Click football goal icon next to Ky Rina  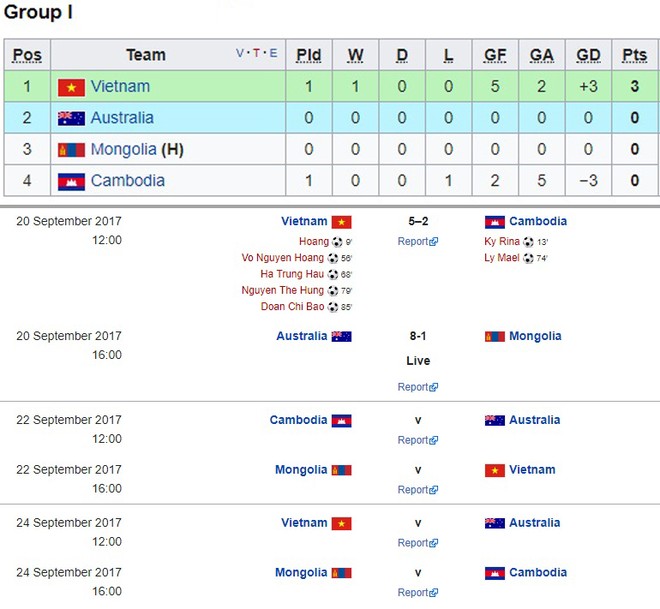pyautogui.click(x=528, y=242)
